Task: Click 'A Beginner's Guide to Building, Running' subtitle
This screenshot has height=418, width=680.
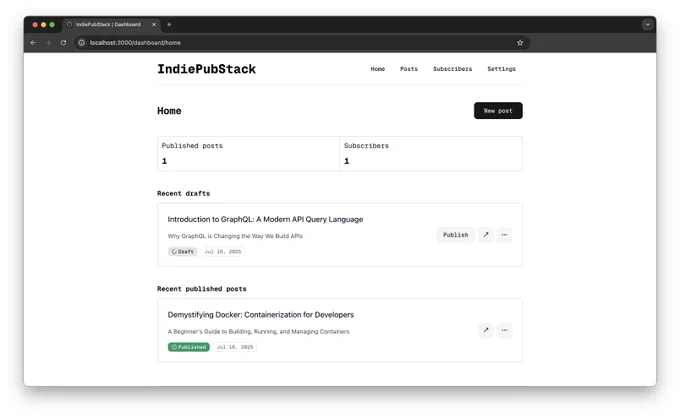Action: tap(258, 331)
